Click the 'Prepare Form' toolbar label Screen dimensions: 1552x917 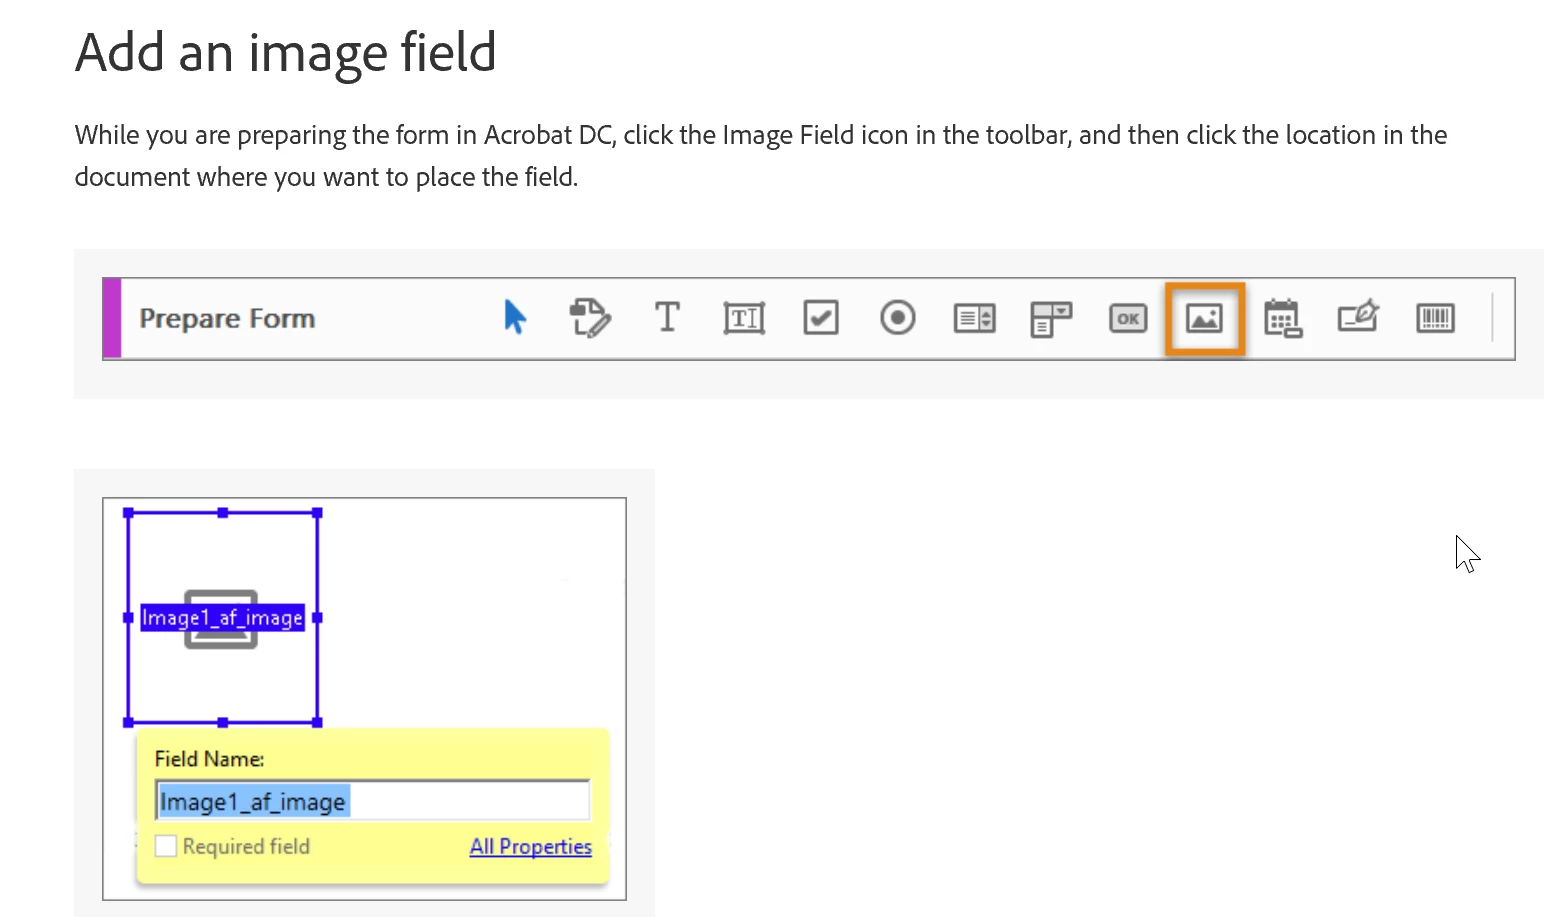tap(227, 318)
